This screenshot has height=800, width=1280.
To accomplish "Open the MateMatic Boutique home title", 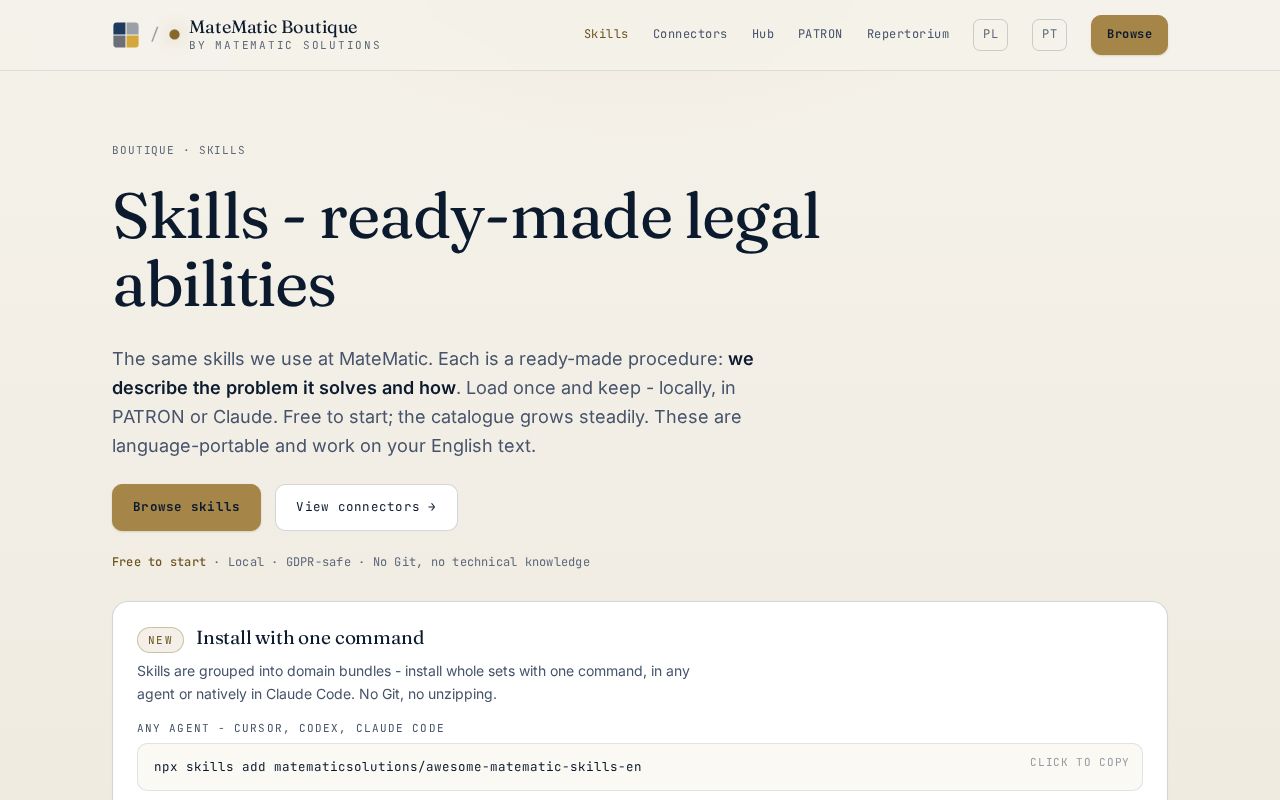I will tap(273, 28).
